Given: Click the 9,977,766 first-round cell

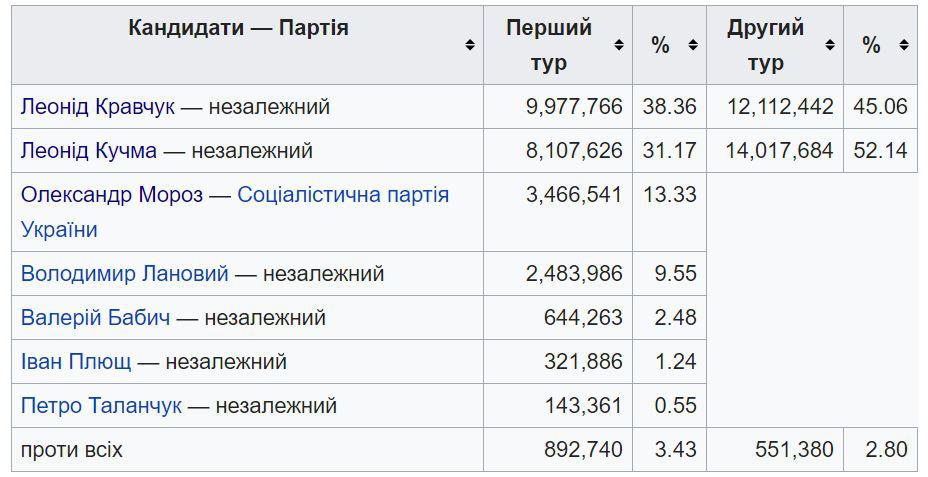Looking at the screenshot, I should coord(558,107).
